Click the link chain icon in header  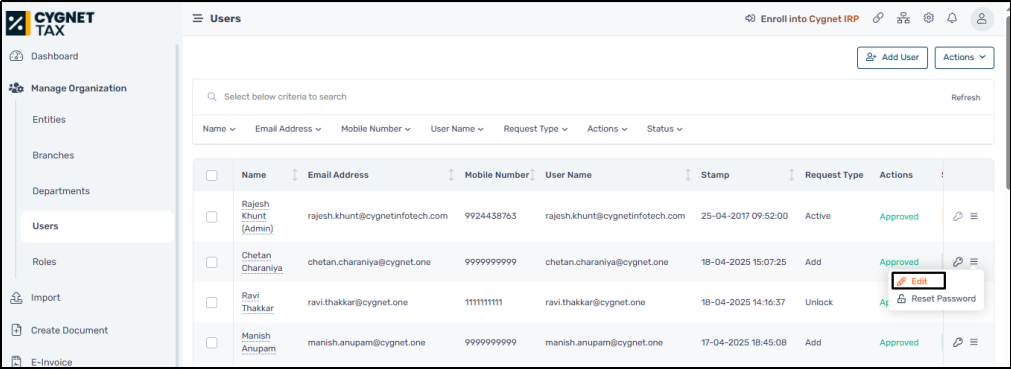(x=878, y=18)
